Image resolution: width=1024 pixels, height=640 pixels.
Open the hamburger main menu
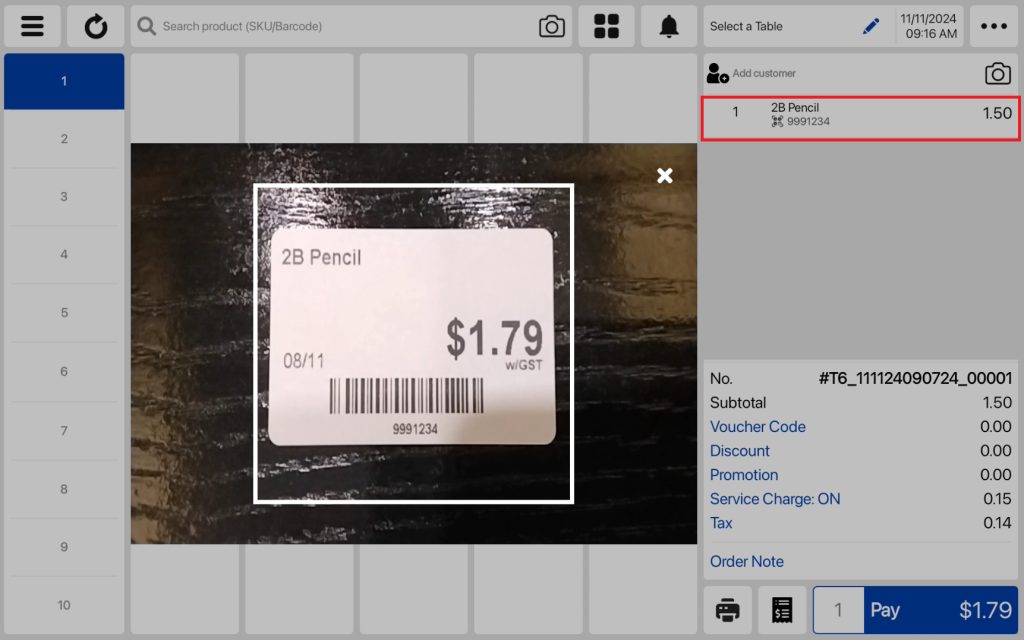click(32, 26)
